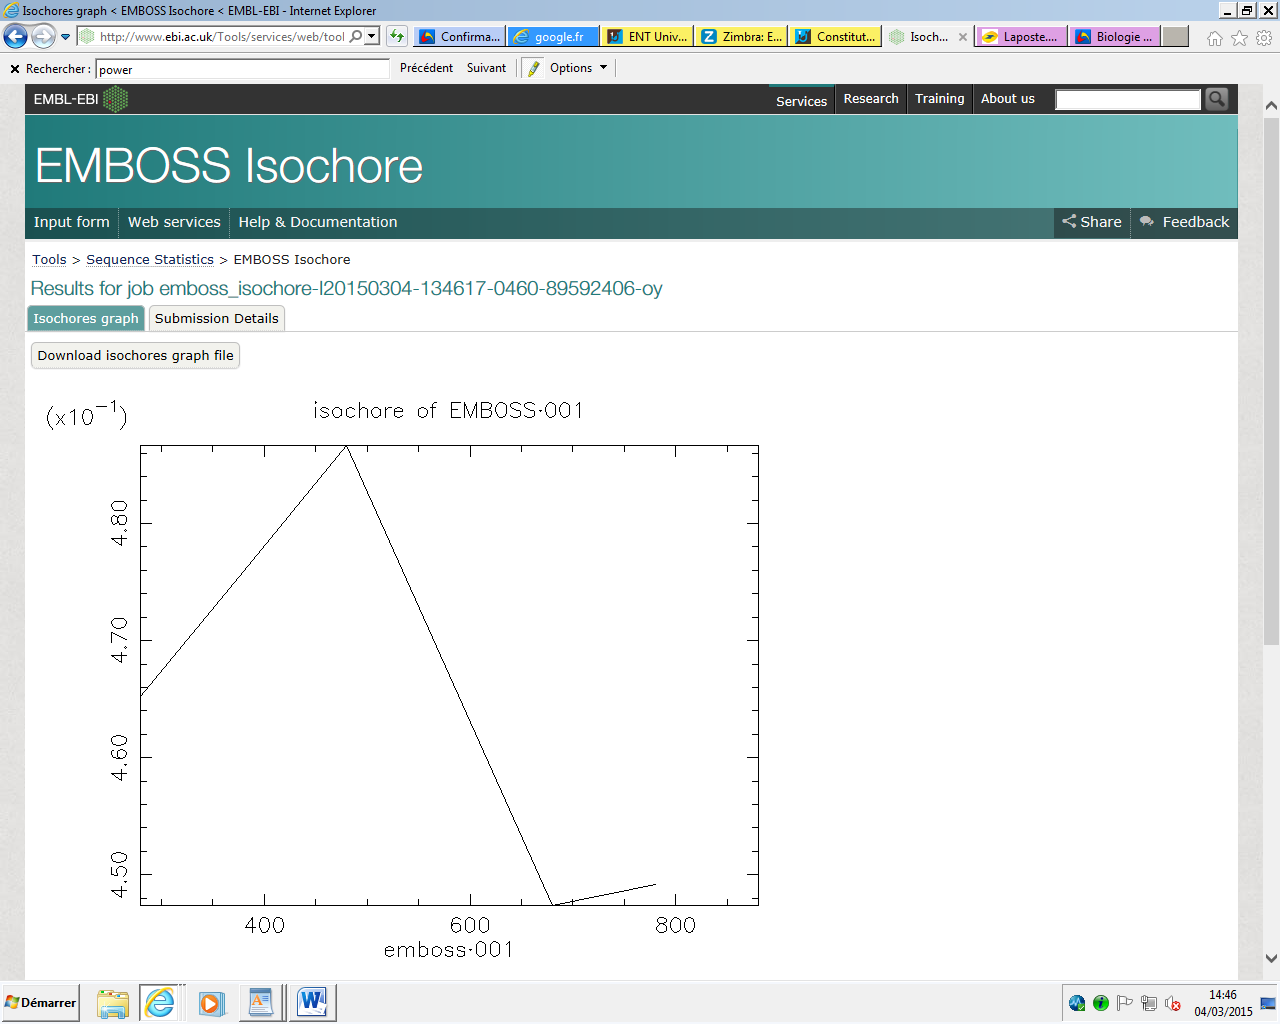Click the Démarrer start button

click(x=40, y=1003)
